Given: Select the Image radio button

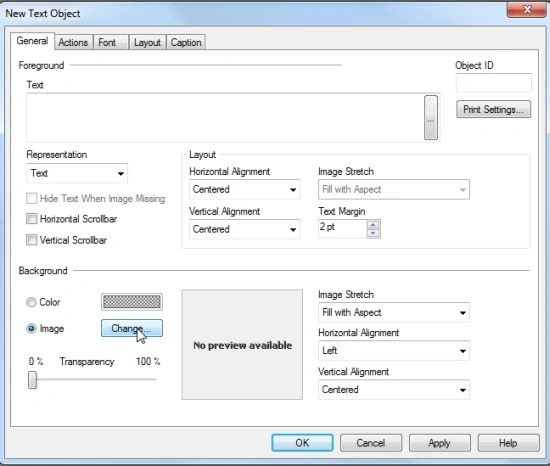Looking at the screenshot, I should click(x=31, y=329).
